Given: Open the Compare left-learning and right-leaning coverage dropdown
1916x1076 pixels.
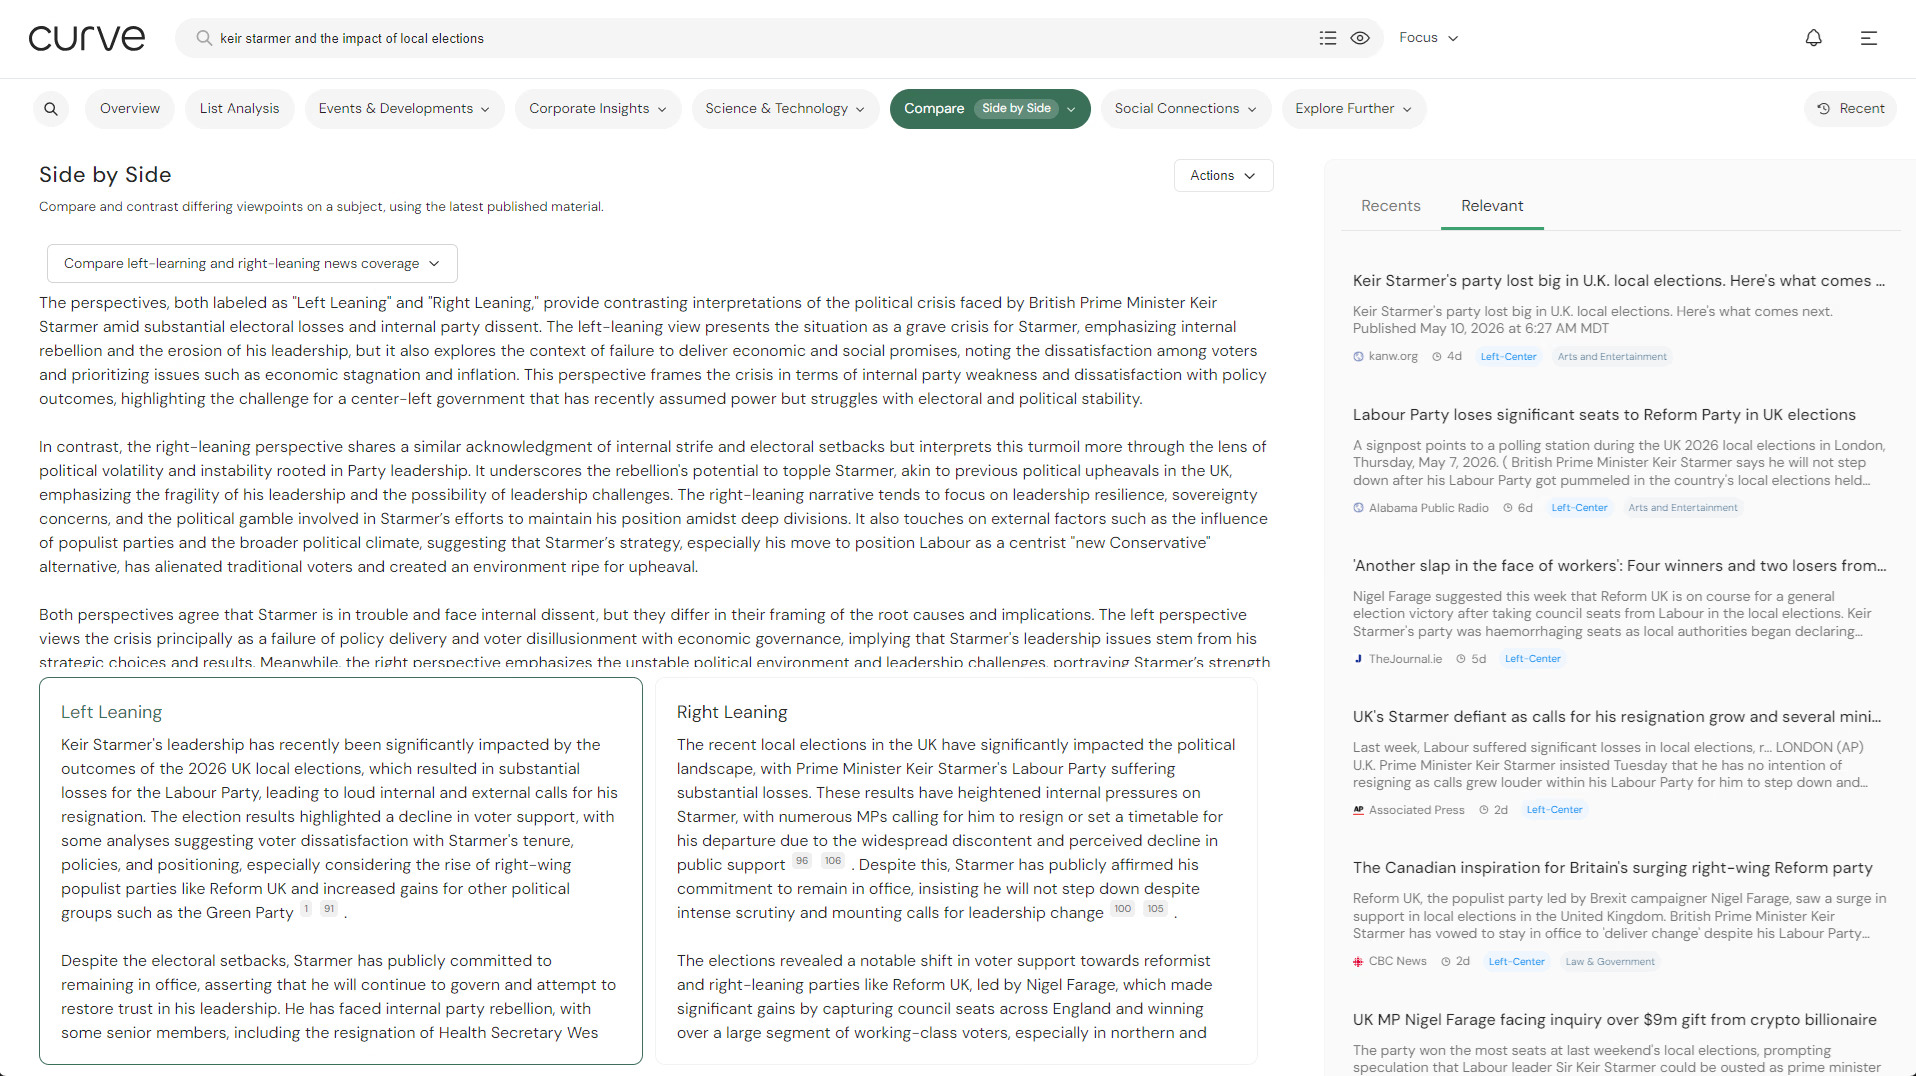Looking at the screenshot, I should pyautogui.click(x=252, y=264).
